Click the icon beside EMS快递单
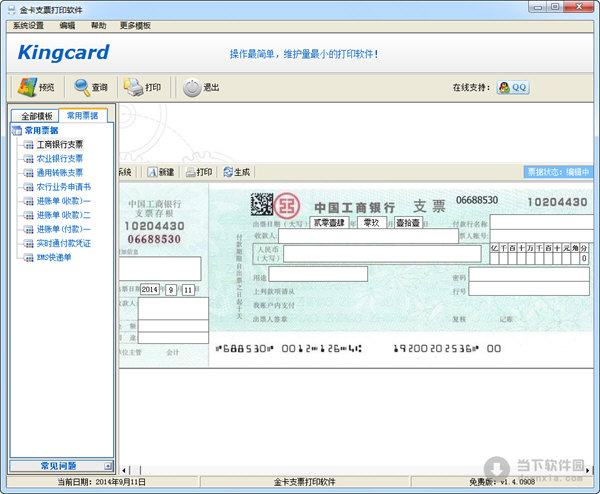Viewport: 600px width, 494px height. 29,258
